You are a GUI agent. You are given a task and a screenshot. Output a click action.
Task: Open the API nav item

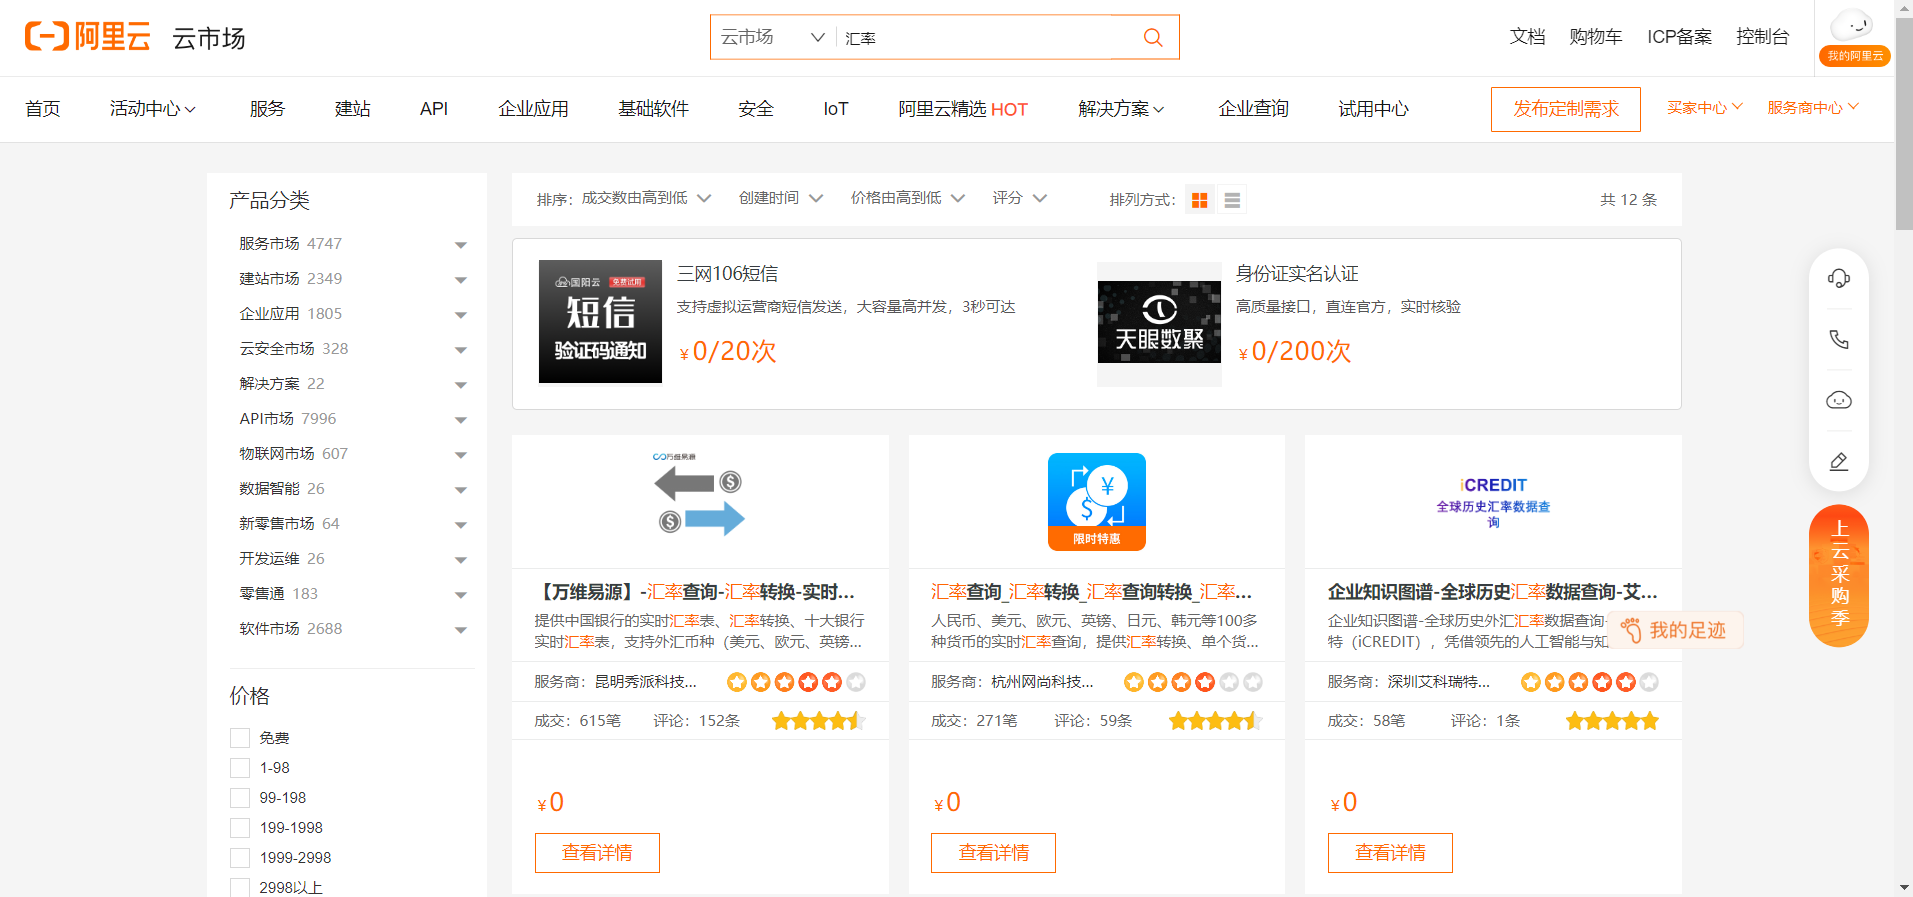click(x=434, y=109)
